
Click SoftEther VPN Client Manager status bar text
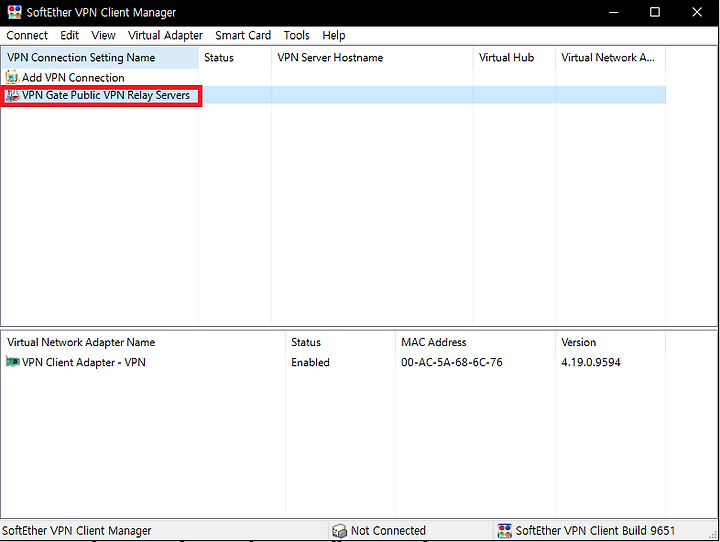[x=77, y=531]
